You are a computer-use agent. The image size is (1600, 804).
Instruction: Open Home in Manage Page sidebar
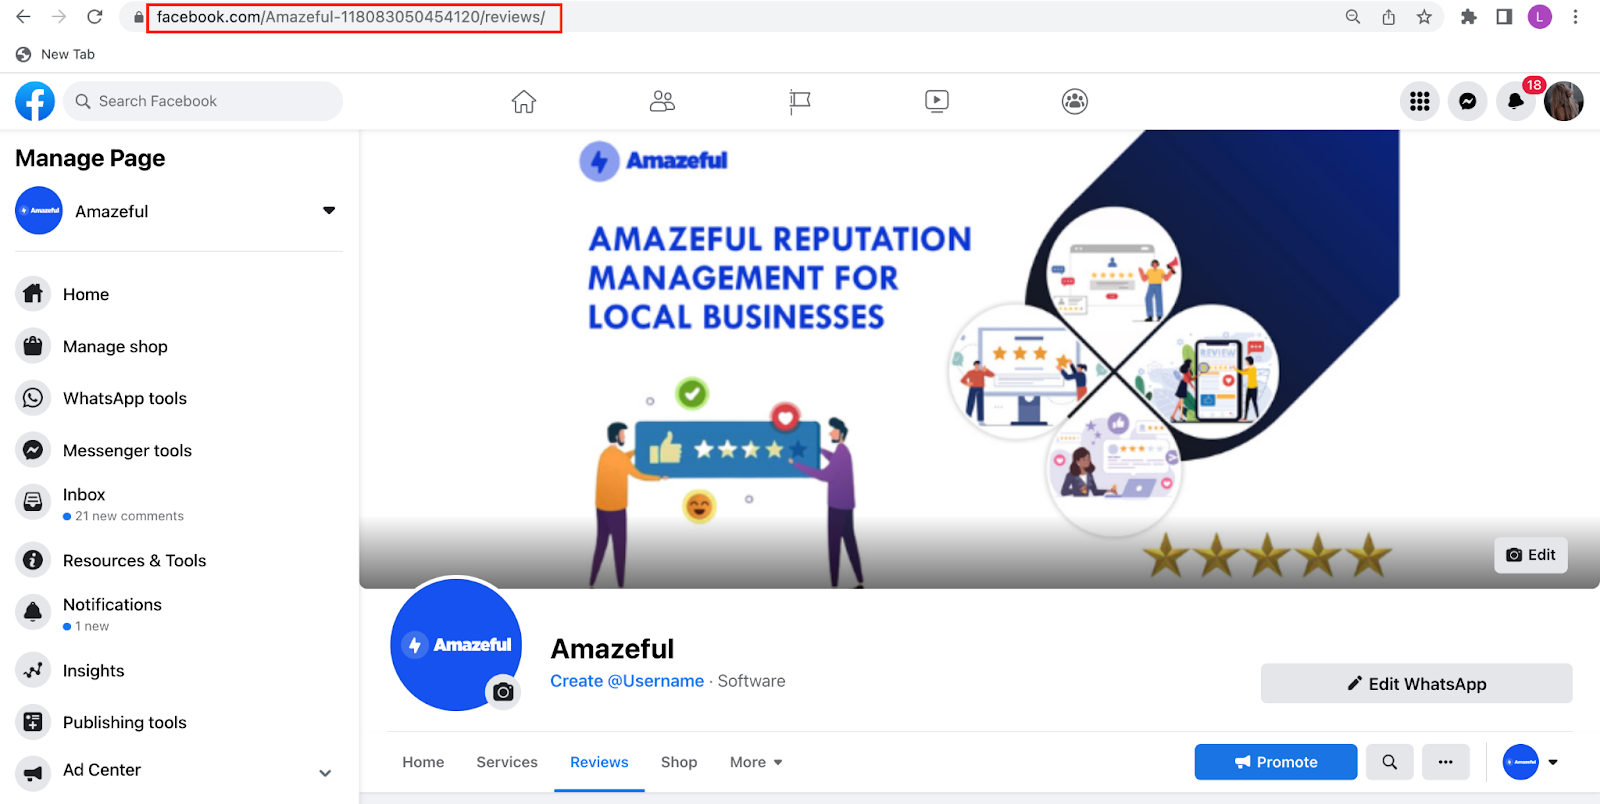(x=179, y=294)
